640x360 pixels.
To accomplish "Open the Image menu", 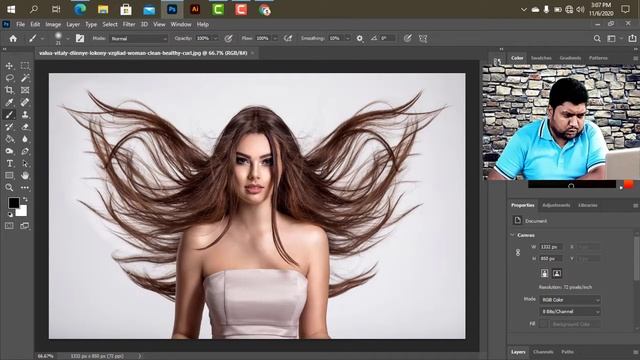I will coord(53,24).
